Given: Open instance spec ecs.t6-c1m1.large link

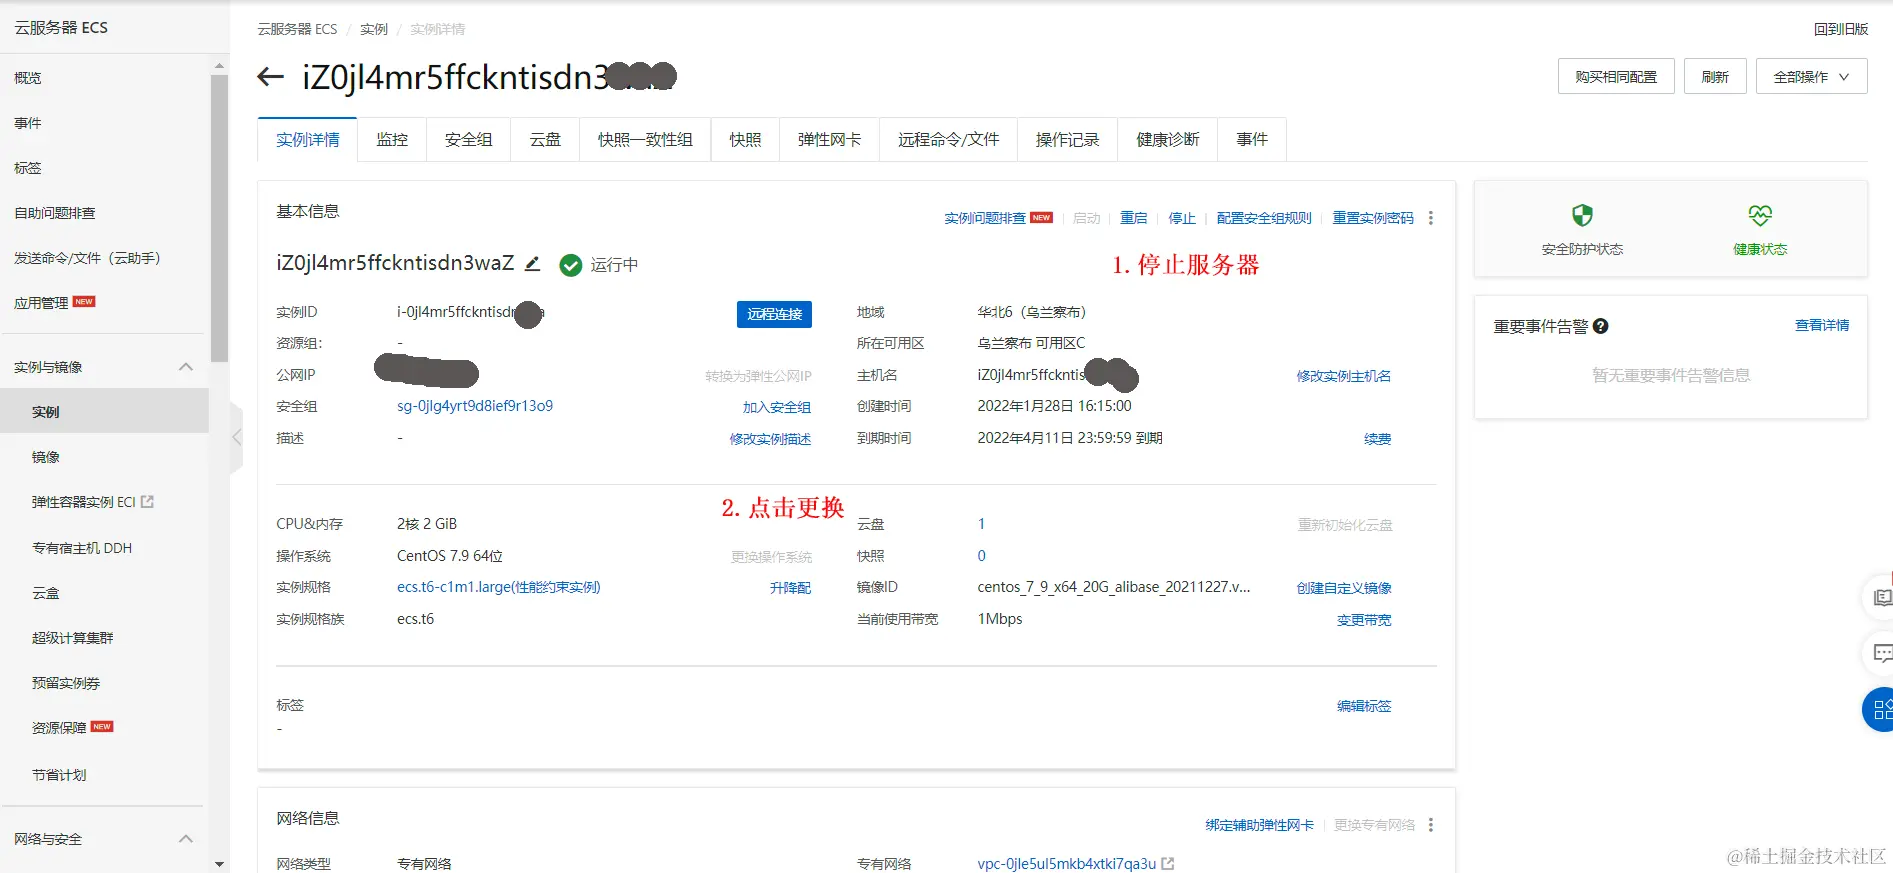Looking at the screenshot, I should coord(498,587).
